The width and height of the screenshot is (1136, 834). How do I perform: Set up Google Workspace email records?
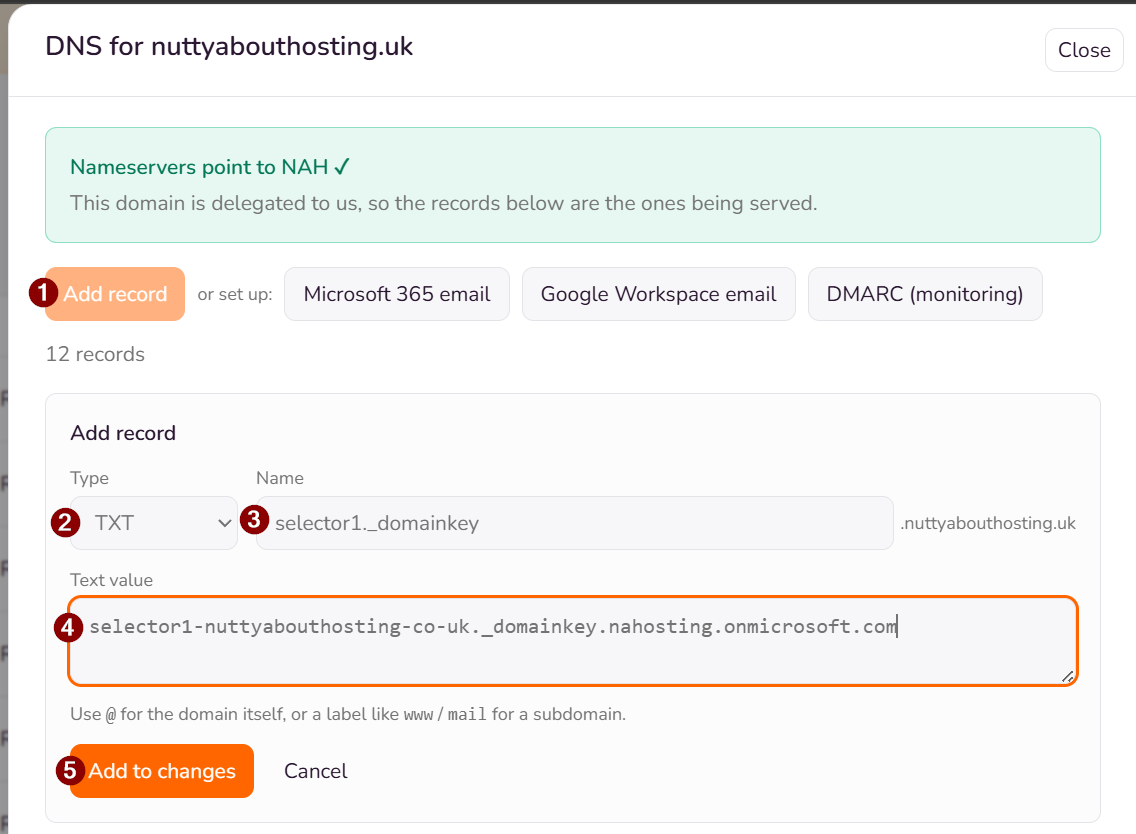[659, 294]
